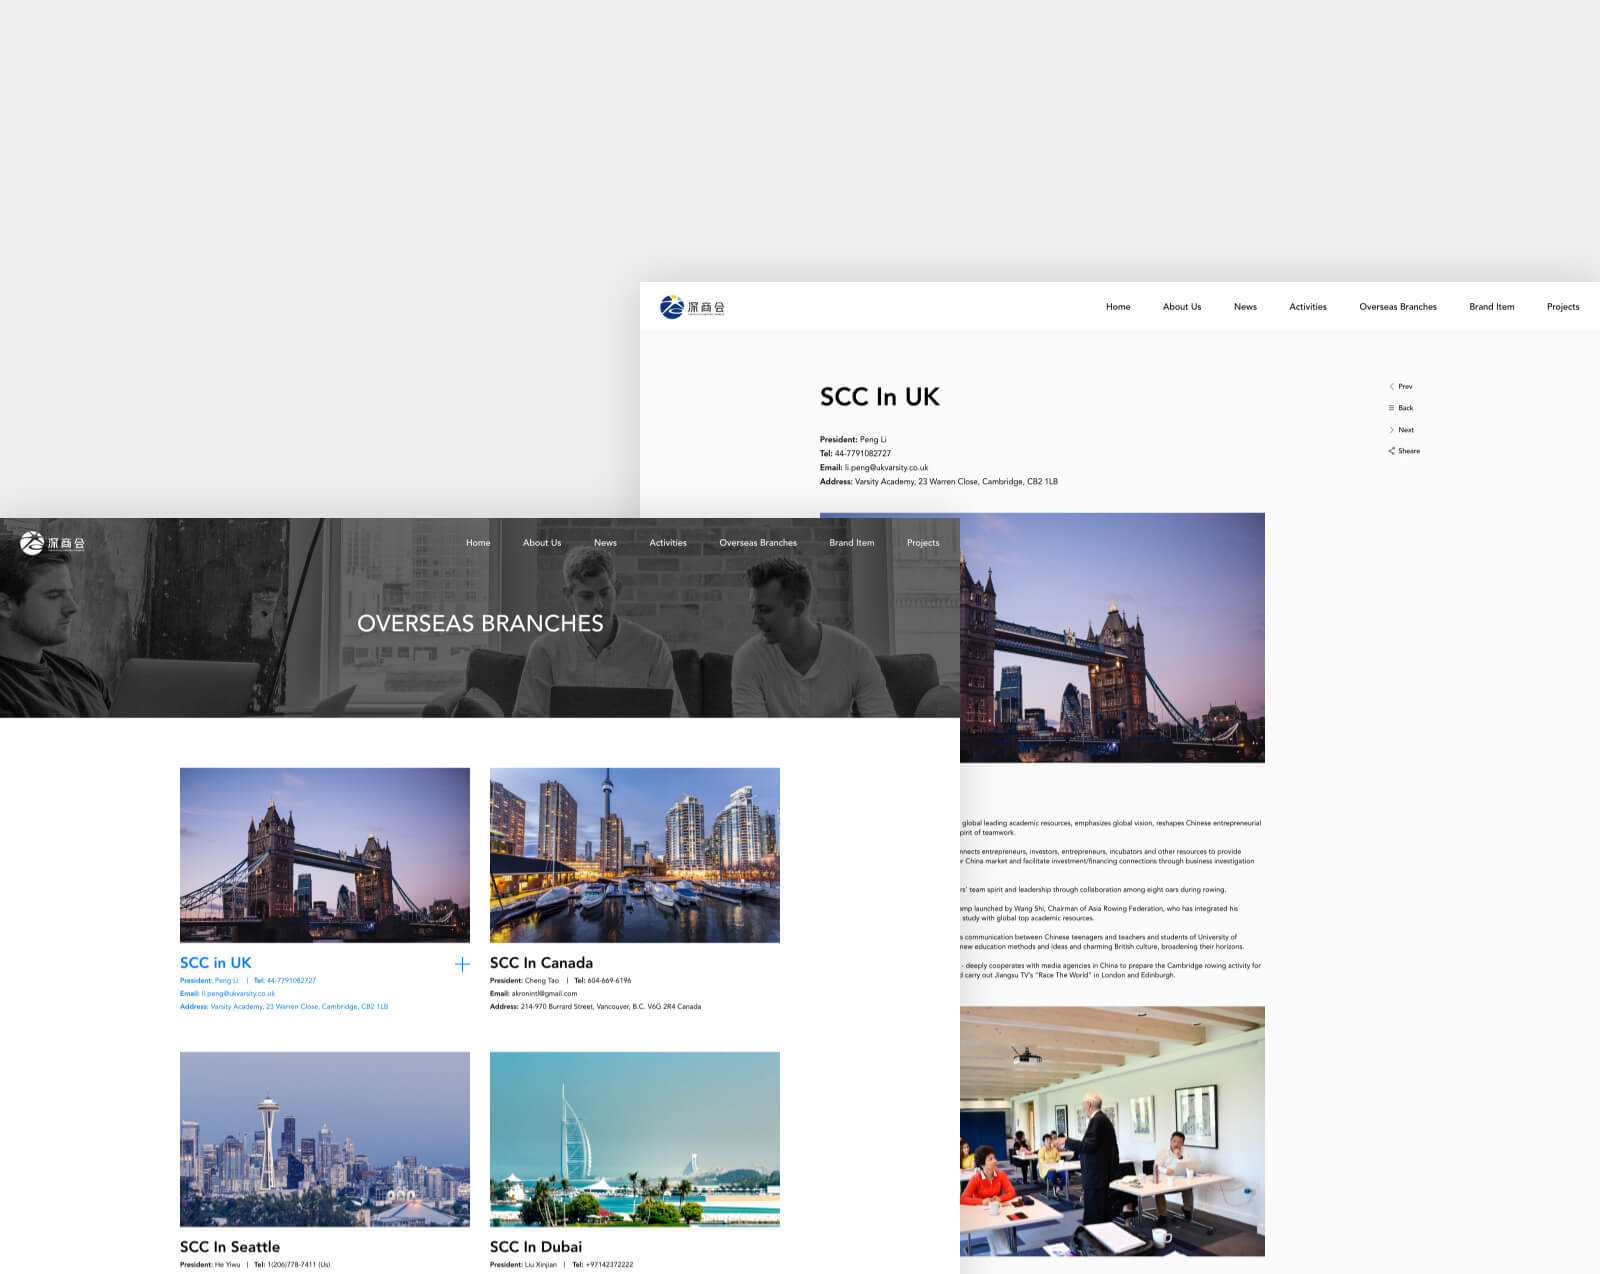Select Overseas Branches in white header menu

1397,307
